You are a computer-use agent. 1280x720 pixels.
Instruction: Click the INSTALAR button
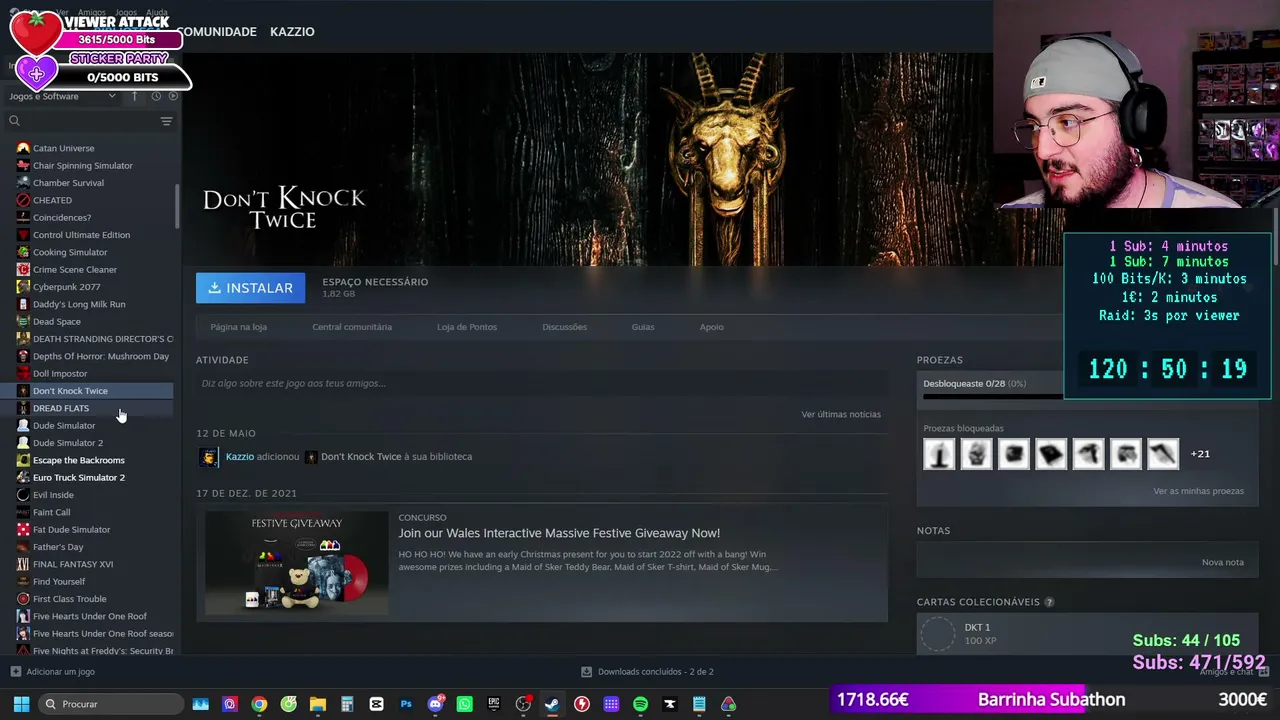click(250, 288)
